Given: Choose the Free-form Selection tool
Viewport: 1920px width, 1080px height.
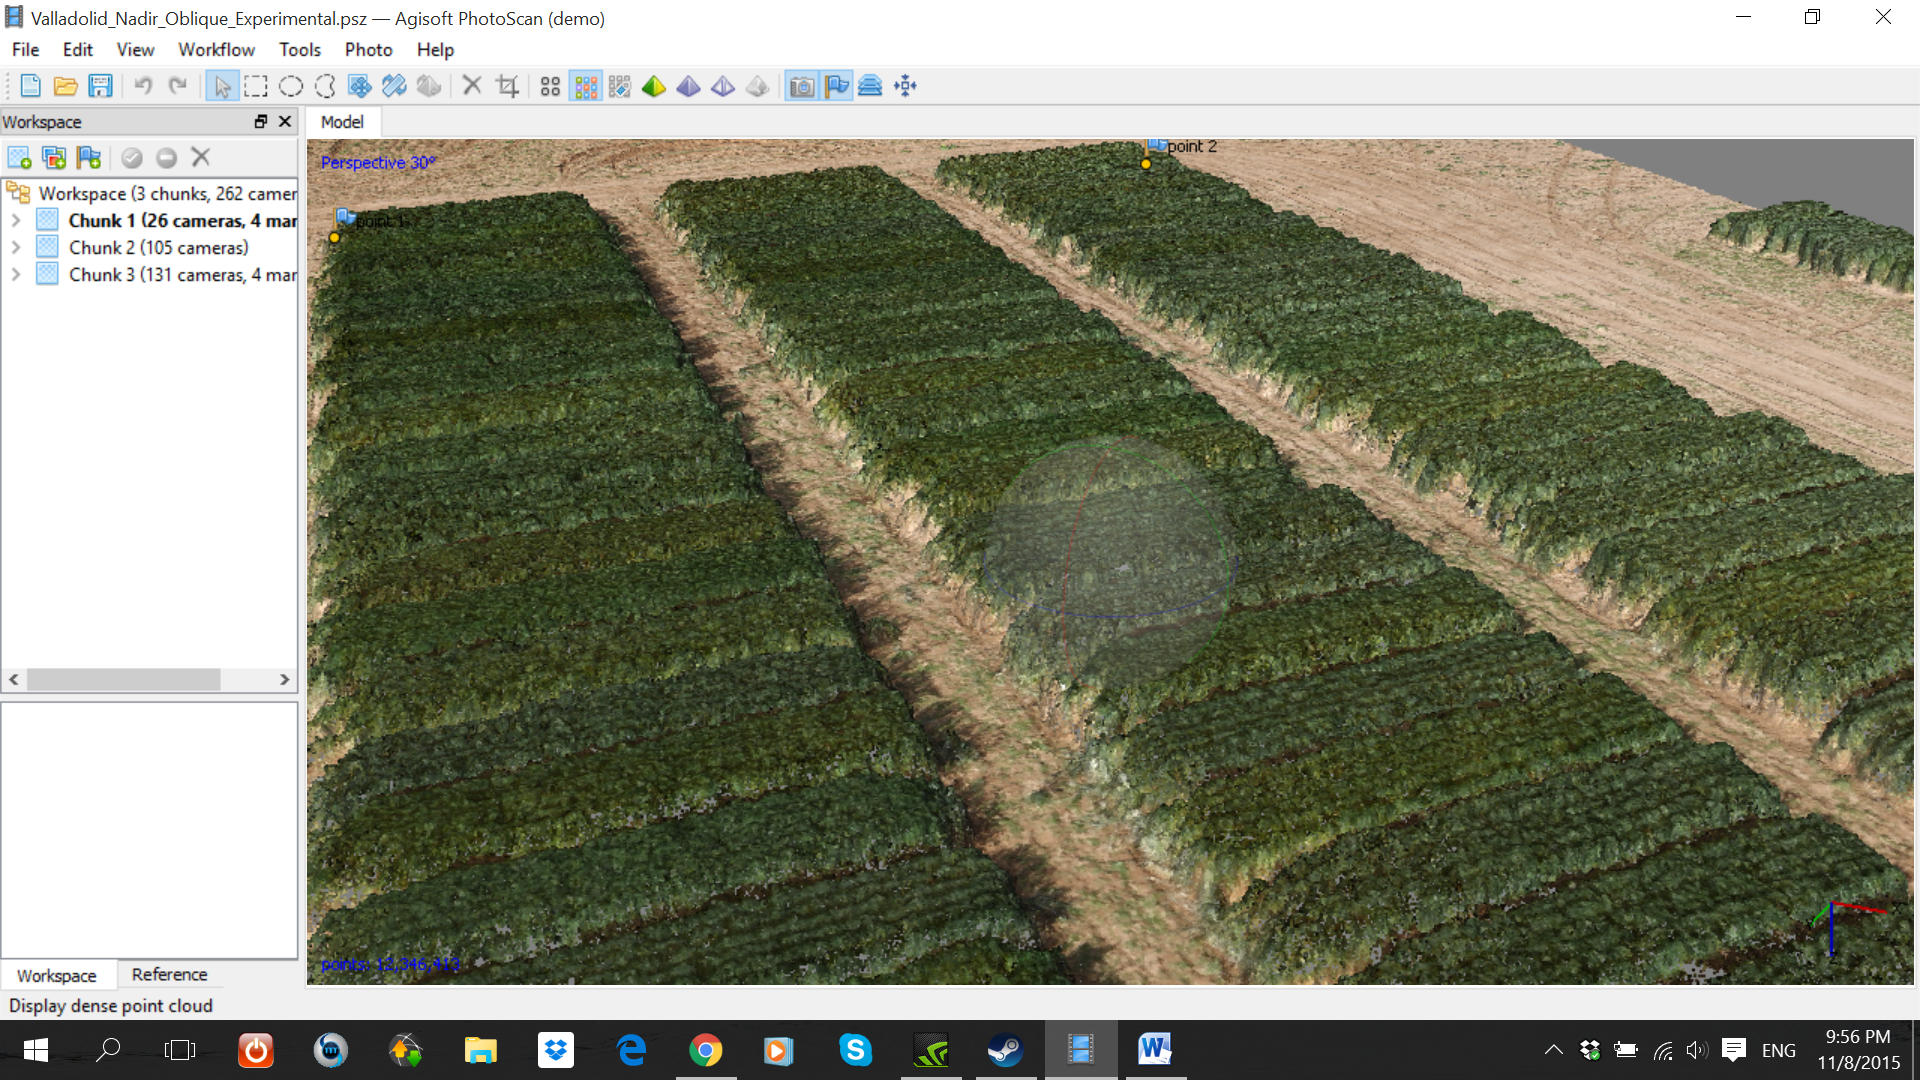Looking at the screenshot, I should click(325, 86).
